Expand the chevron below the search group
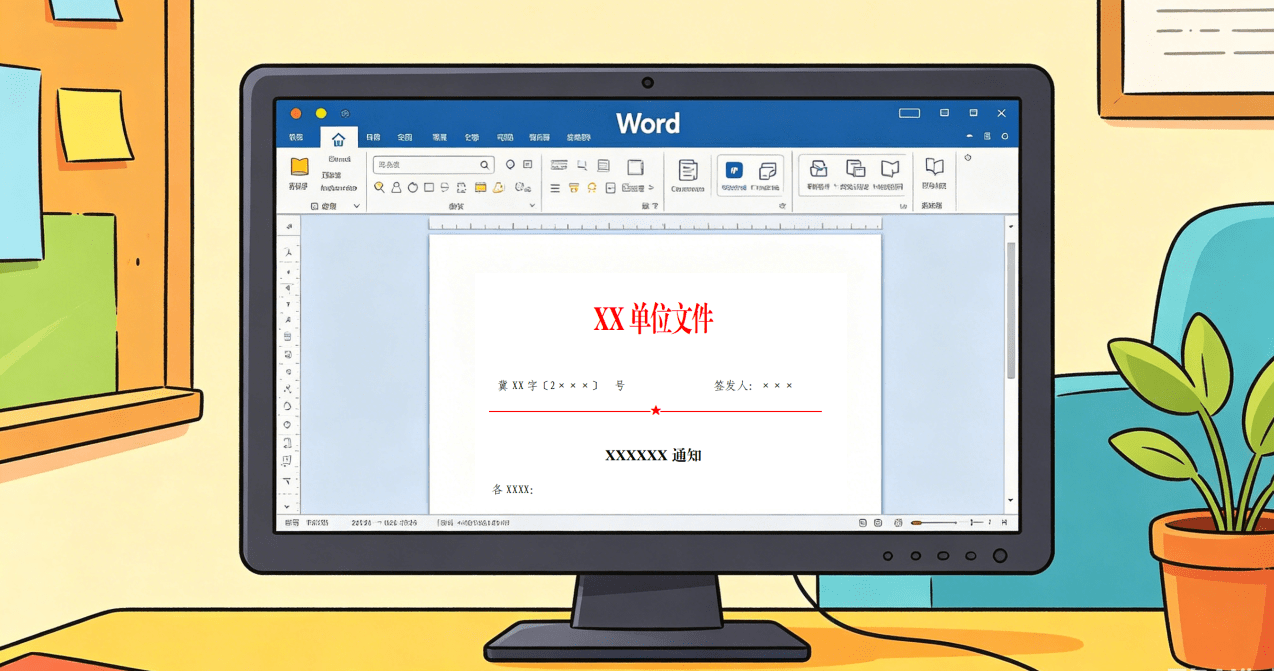Viewport: 1274px width, 671px height. click(x=532, y=206)
